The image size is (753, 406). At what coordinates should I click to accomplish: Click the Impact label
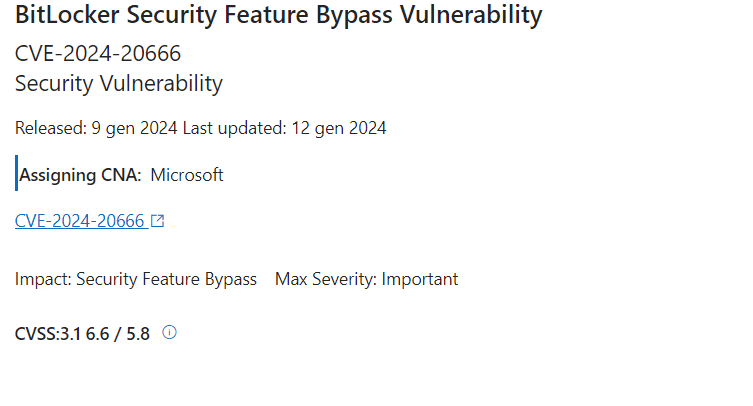[x=43, y=279]
